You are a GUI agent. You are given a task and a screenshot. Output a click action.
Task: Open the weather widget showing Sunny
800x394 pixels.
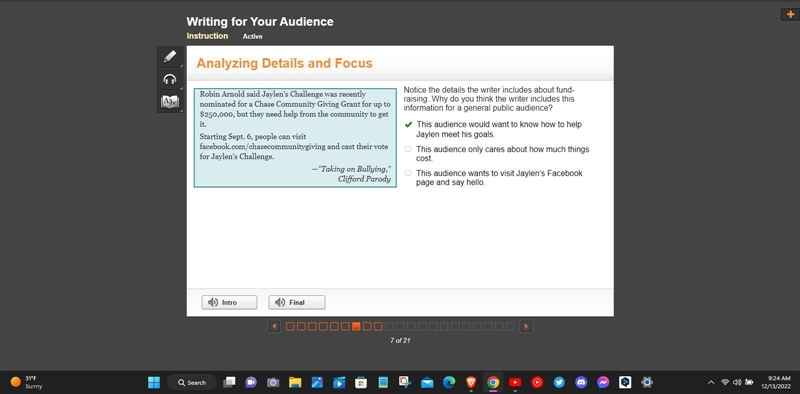pos(27,382)
